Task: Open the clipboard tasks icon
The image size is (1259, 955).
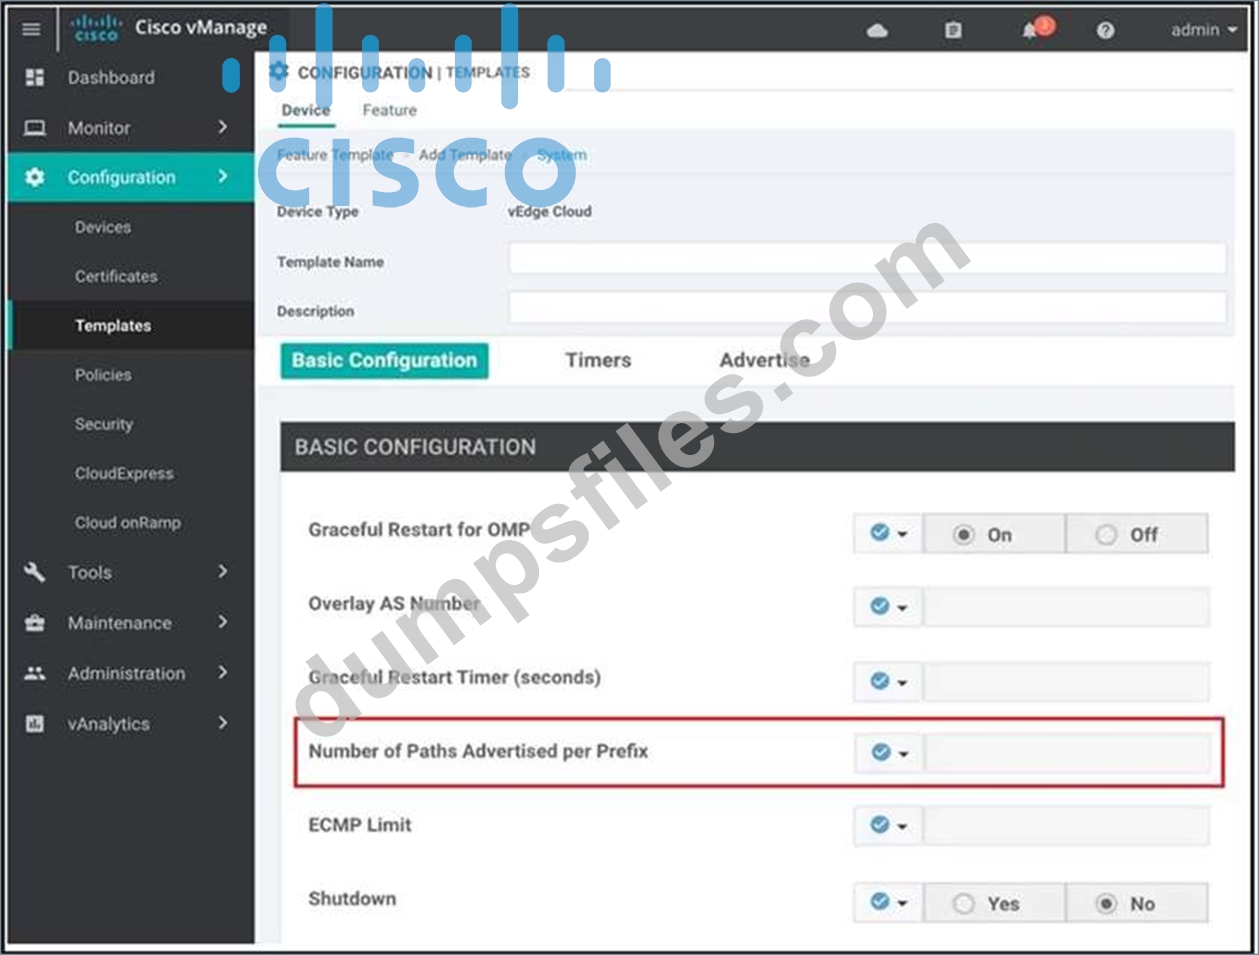Action: click(x=953, y=30)
